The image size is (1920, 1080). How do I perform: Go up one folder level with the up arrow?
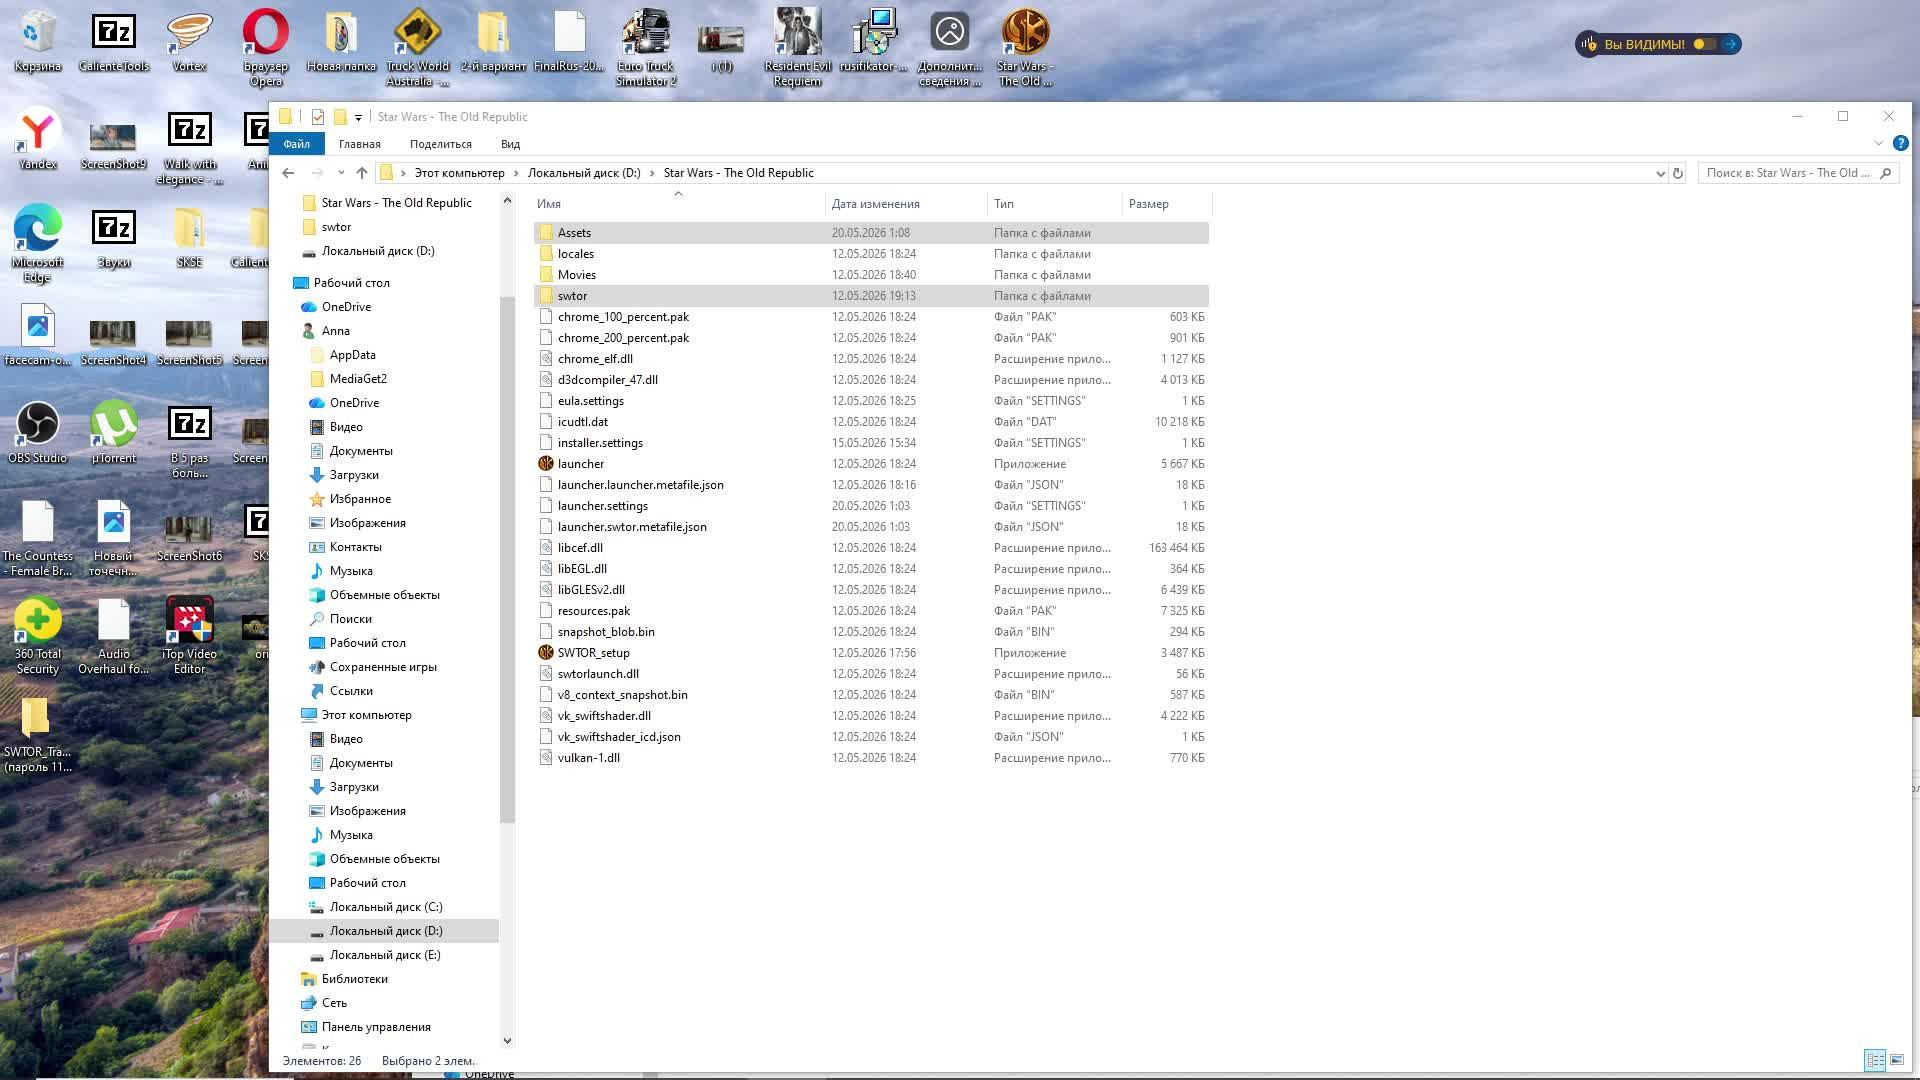(362, 173)
